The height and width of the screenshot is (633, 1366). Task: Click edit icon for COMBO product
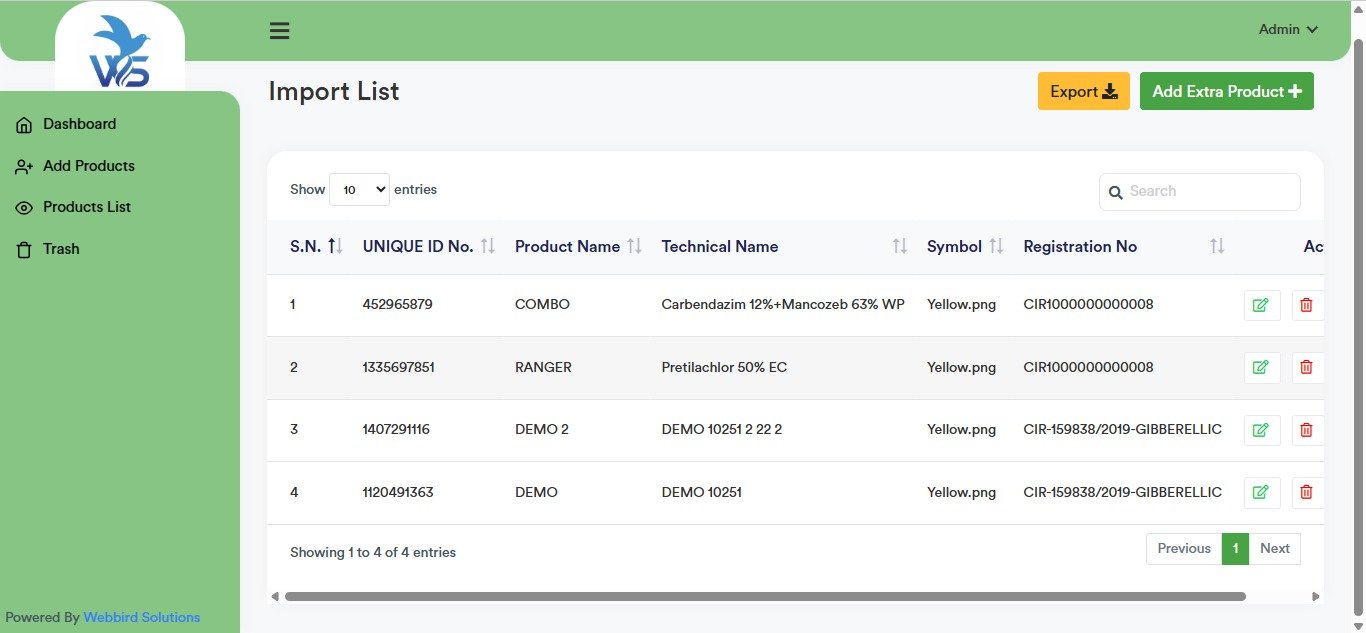coord(1261,305)
